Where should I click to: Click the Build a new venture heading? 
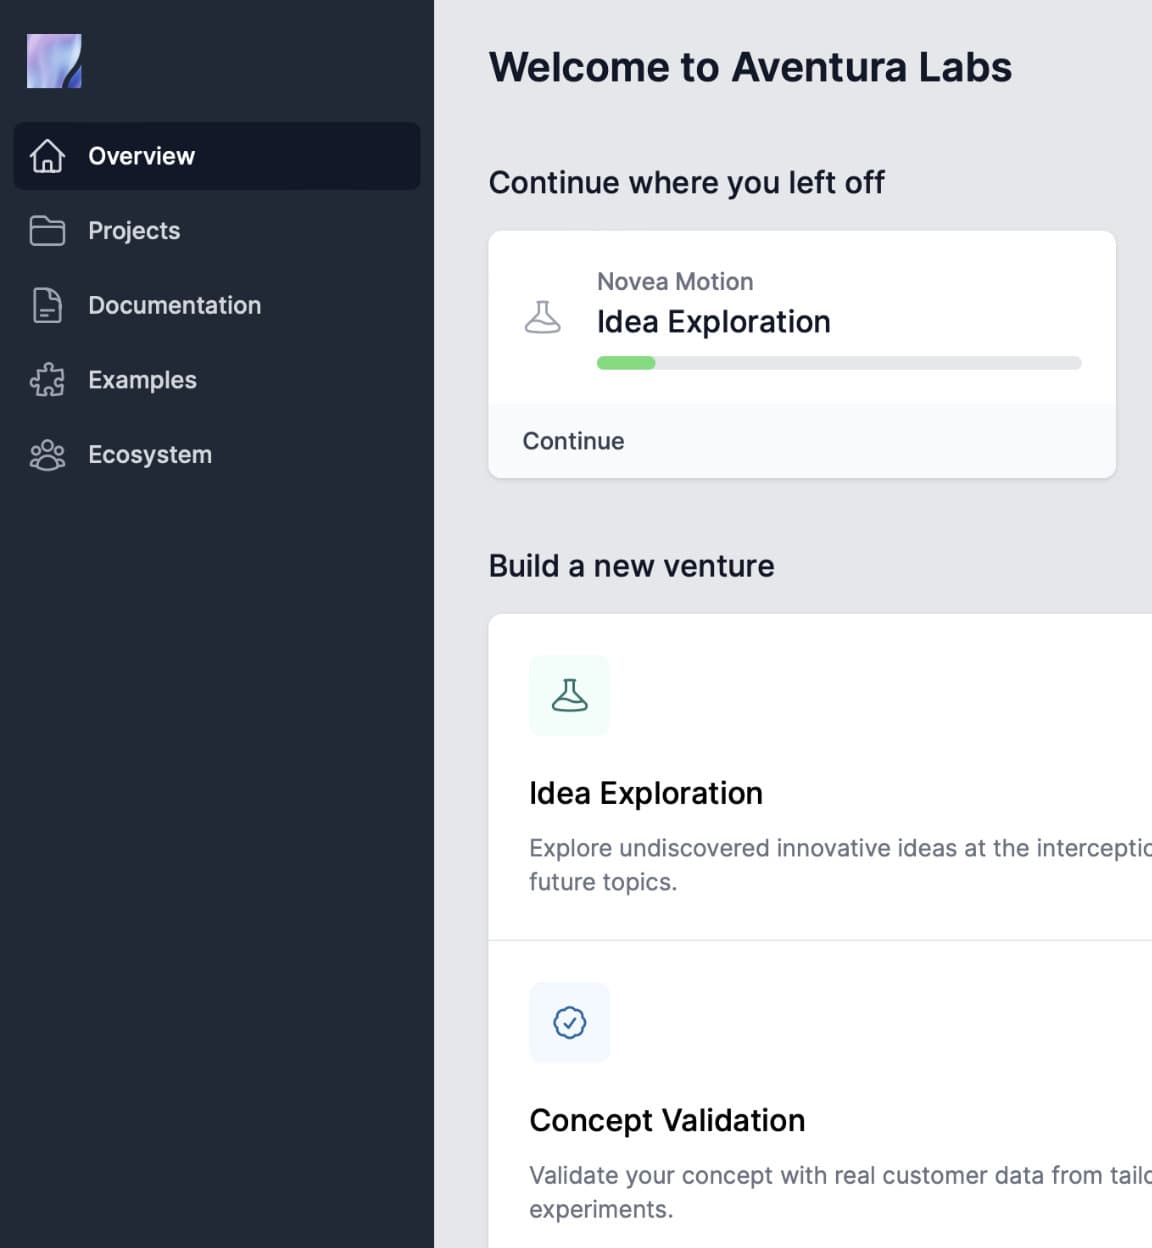coord(631,566)
